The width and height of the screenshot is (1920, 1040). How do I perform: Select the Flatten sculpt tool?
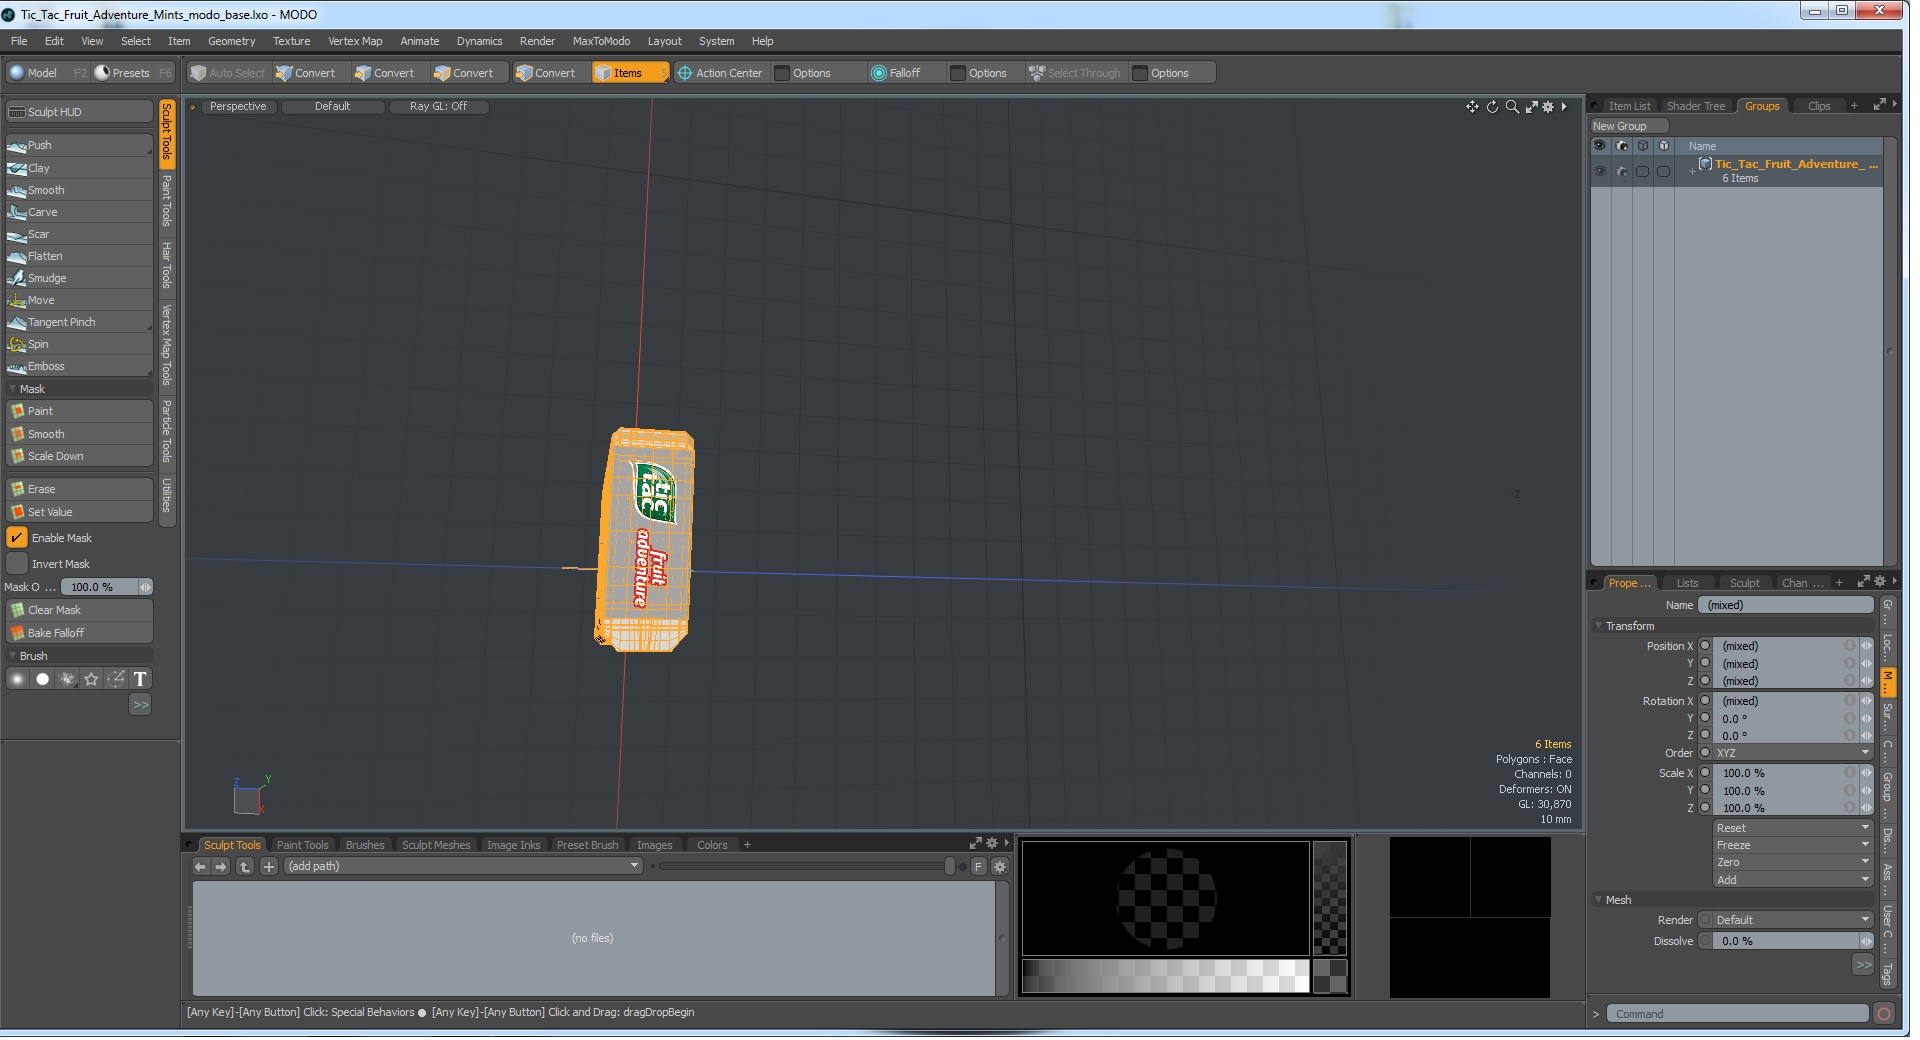click(79, 257)
